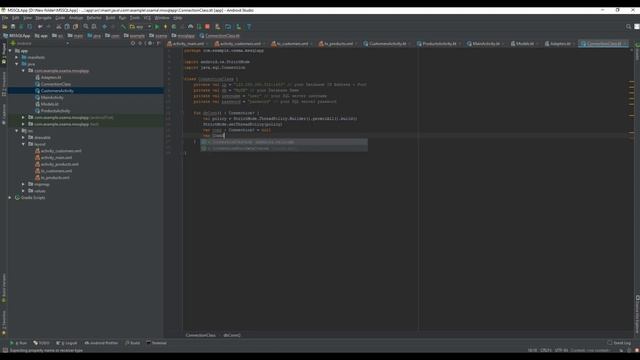Image resolution: width=640 pixels, height=360 pixels.
Task: Switch to the ProductsActivity.kt editor tab
Action: click(439, 44)
